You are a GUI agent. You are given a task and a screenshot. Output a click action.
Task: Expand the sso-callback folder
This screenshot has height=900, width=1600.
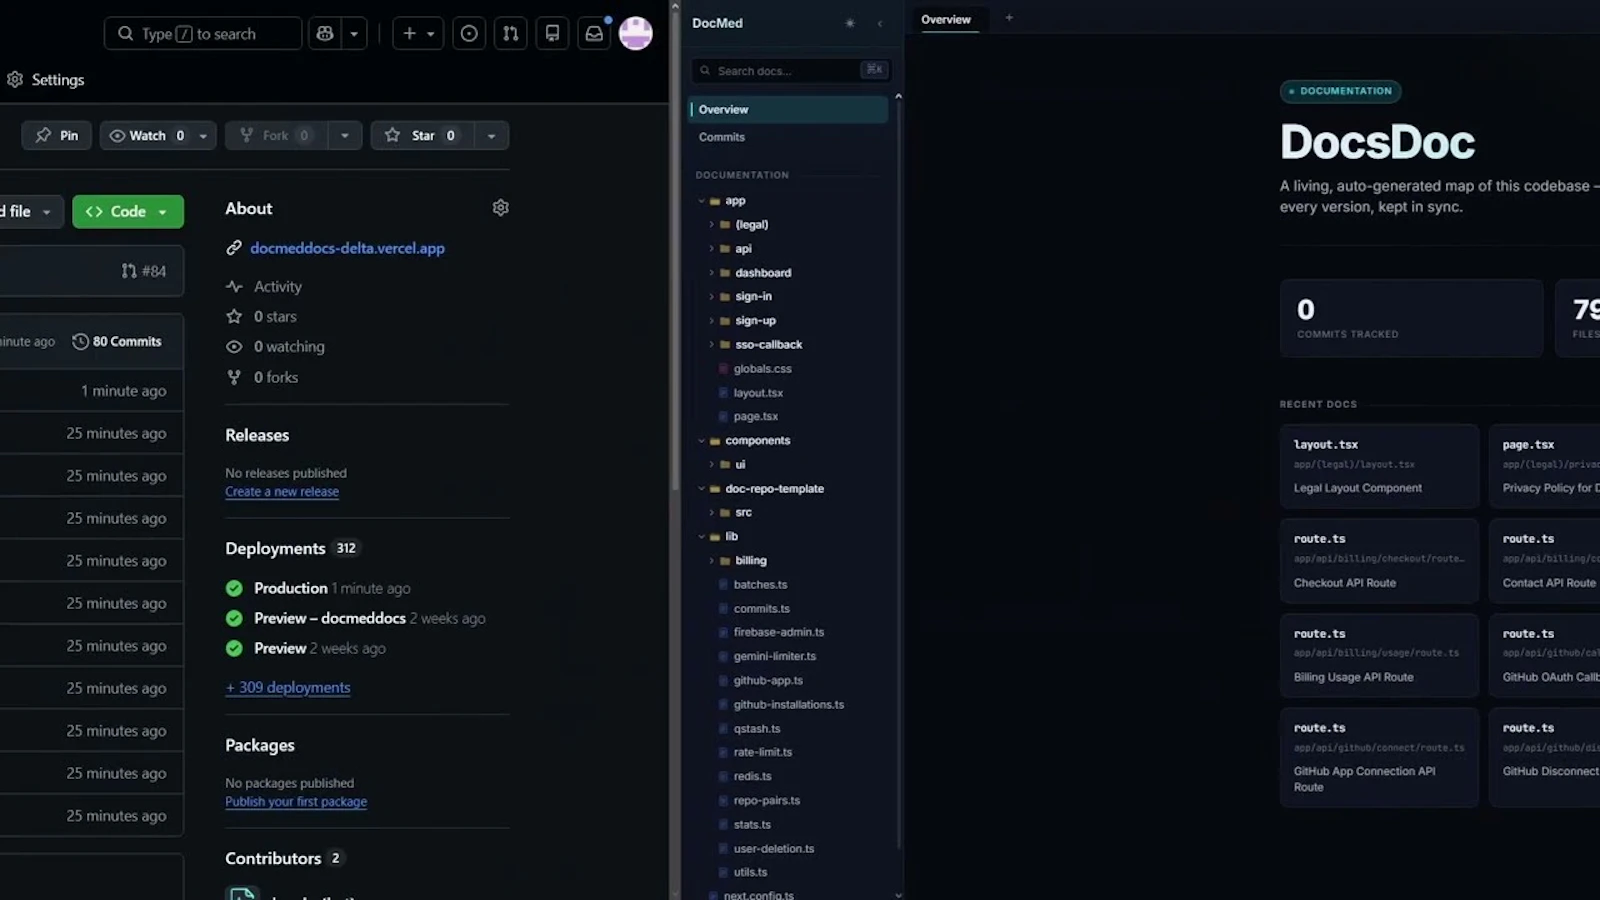coord(712,345)
